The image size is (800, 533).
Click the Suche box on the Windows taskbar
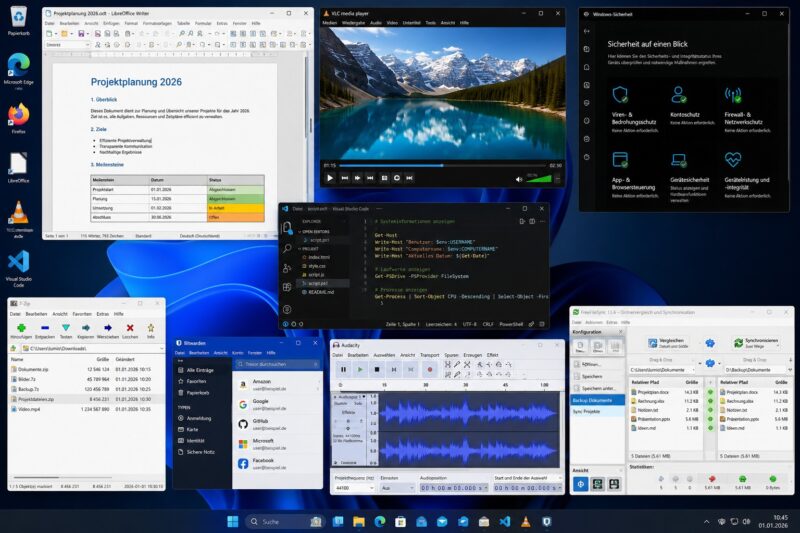click(284, 521)
